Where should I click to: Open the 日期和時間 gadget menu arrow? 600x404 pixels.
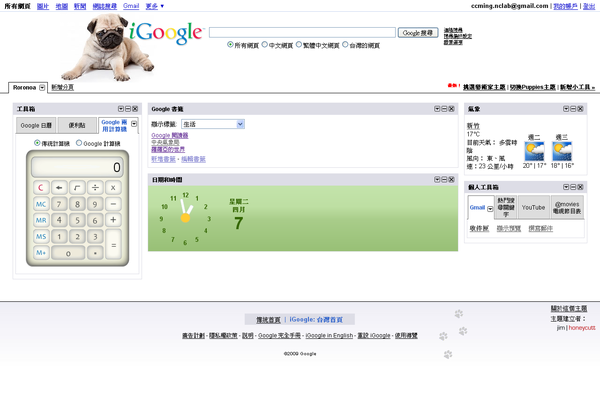437,179
